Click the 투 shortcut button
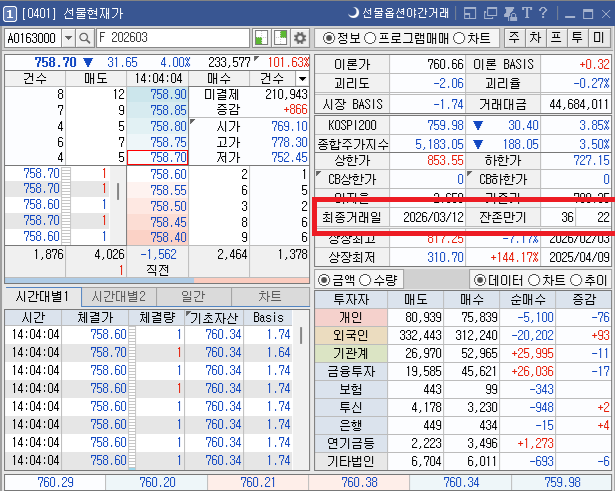Viewport: 615px width, 491px height. pyautogui.click(x=577, y=38)
